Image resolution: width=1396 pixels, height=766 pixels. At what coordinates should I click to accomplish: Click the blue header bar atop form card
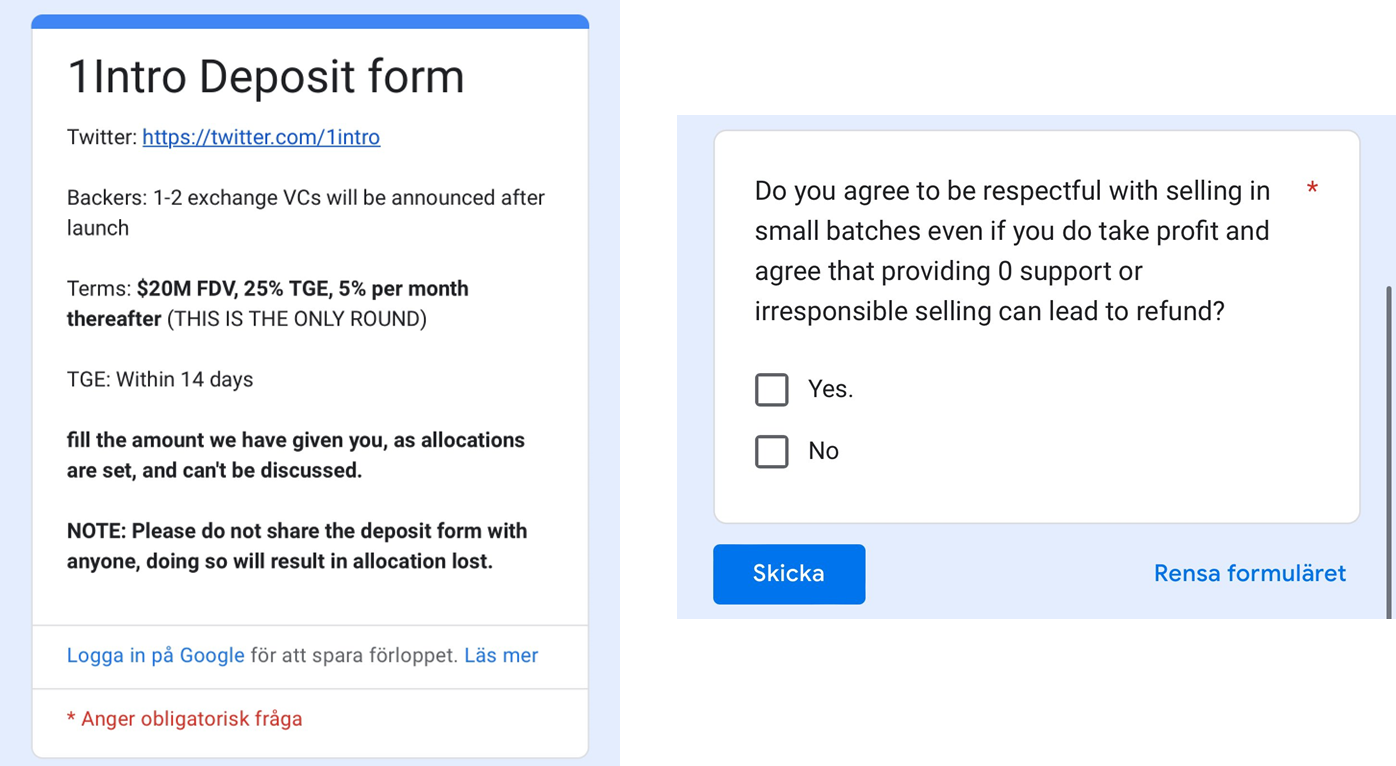(310, 21)
